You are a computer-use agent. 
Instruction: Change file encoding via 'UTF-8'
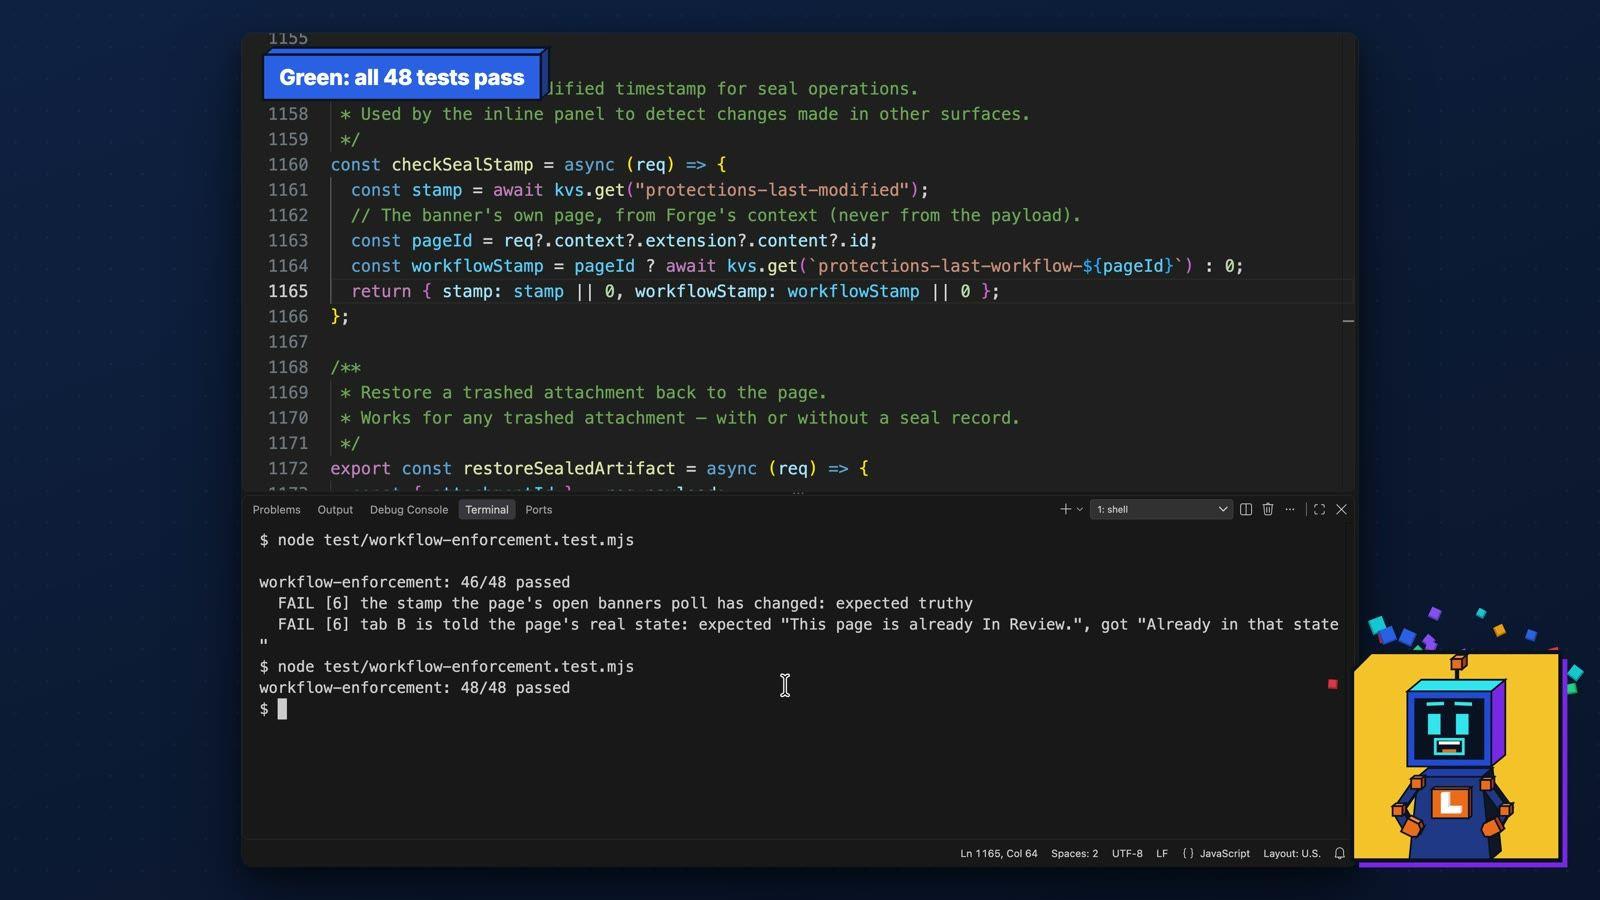click(1127, 854)
